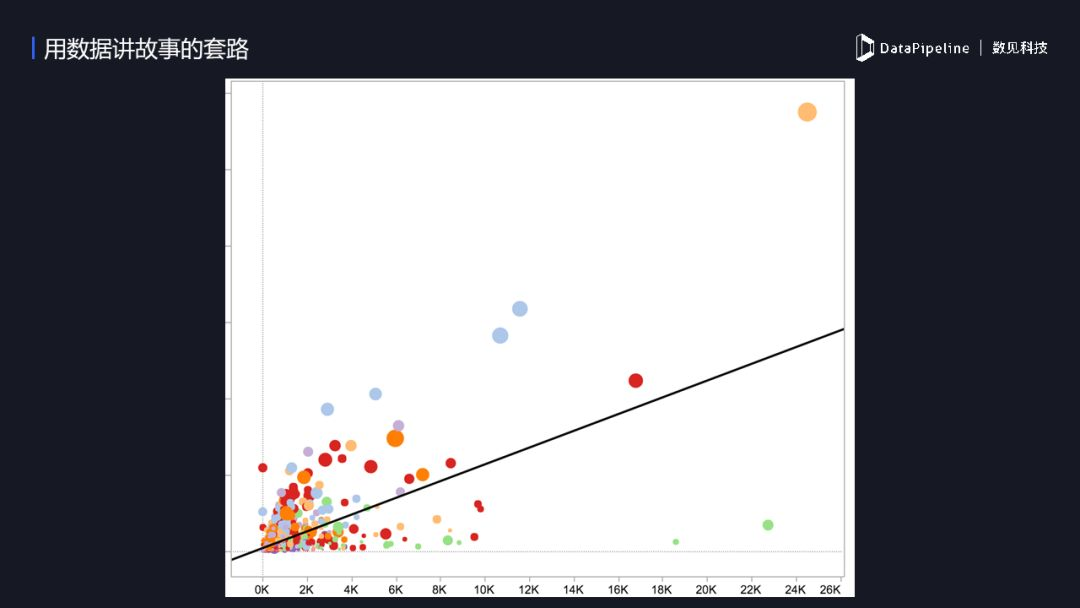Click the large orange bubble near 6K
This screenshot has width=1080, height=608.
pos(395,438)
